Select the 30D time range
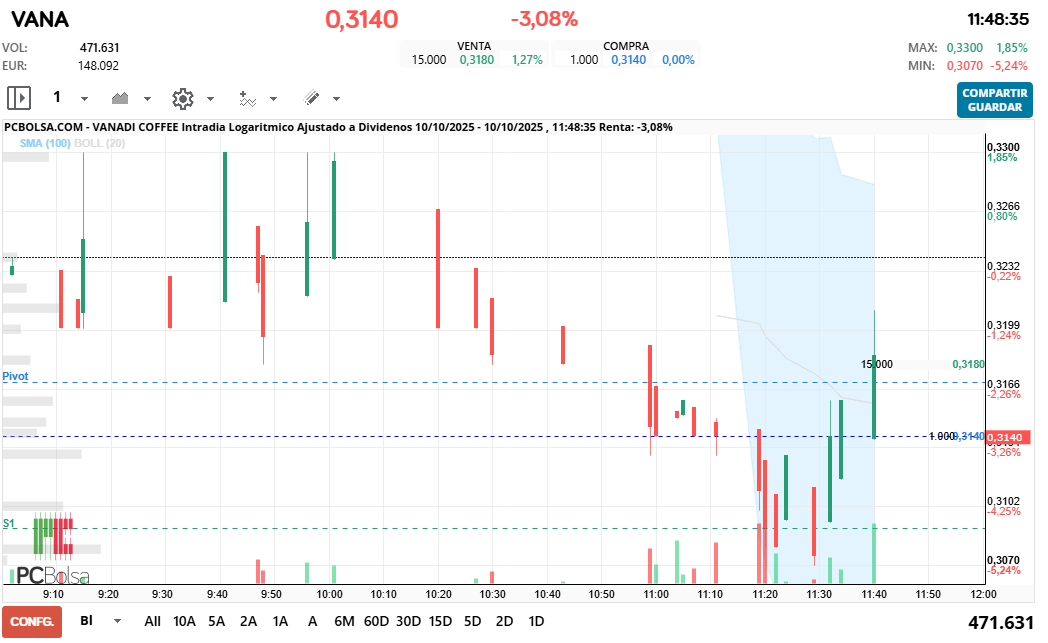The height and width of the screenshot is (643, 1048). click(408, 621)
